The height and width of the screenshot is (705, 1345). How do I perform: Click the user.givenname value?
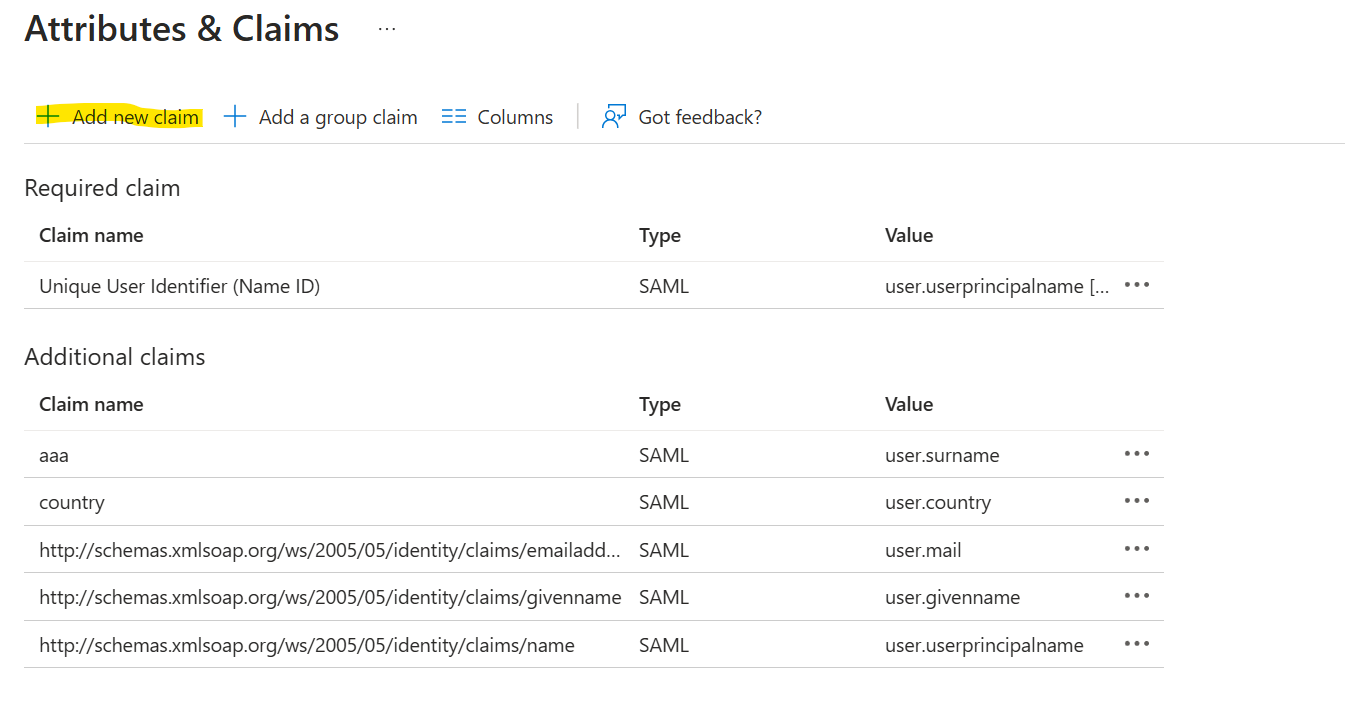(x=953, y=598)
